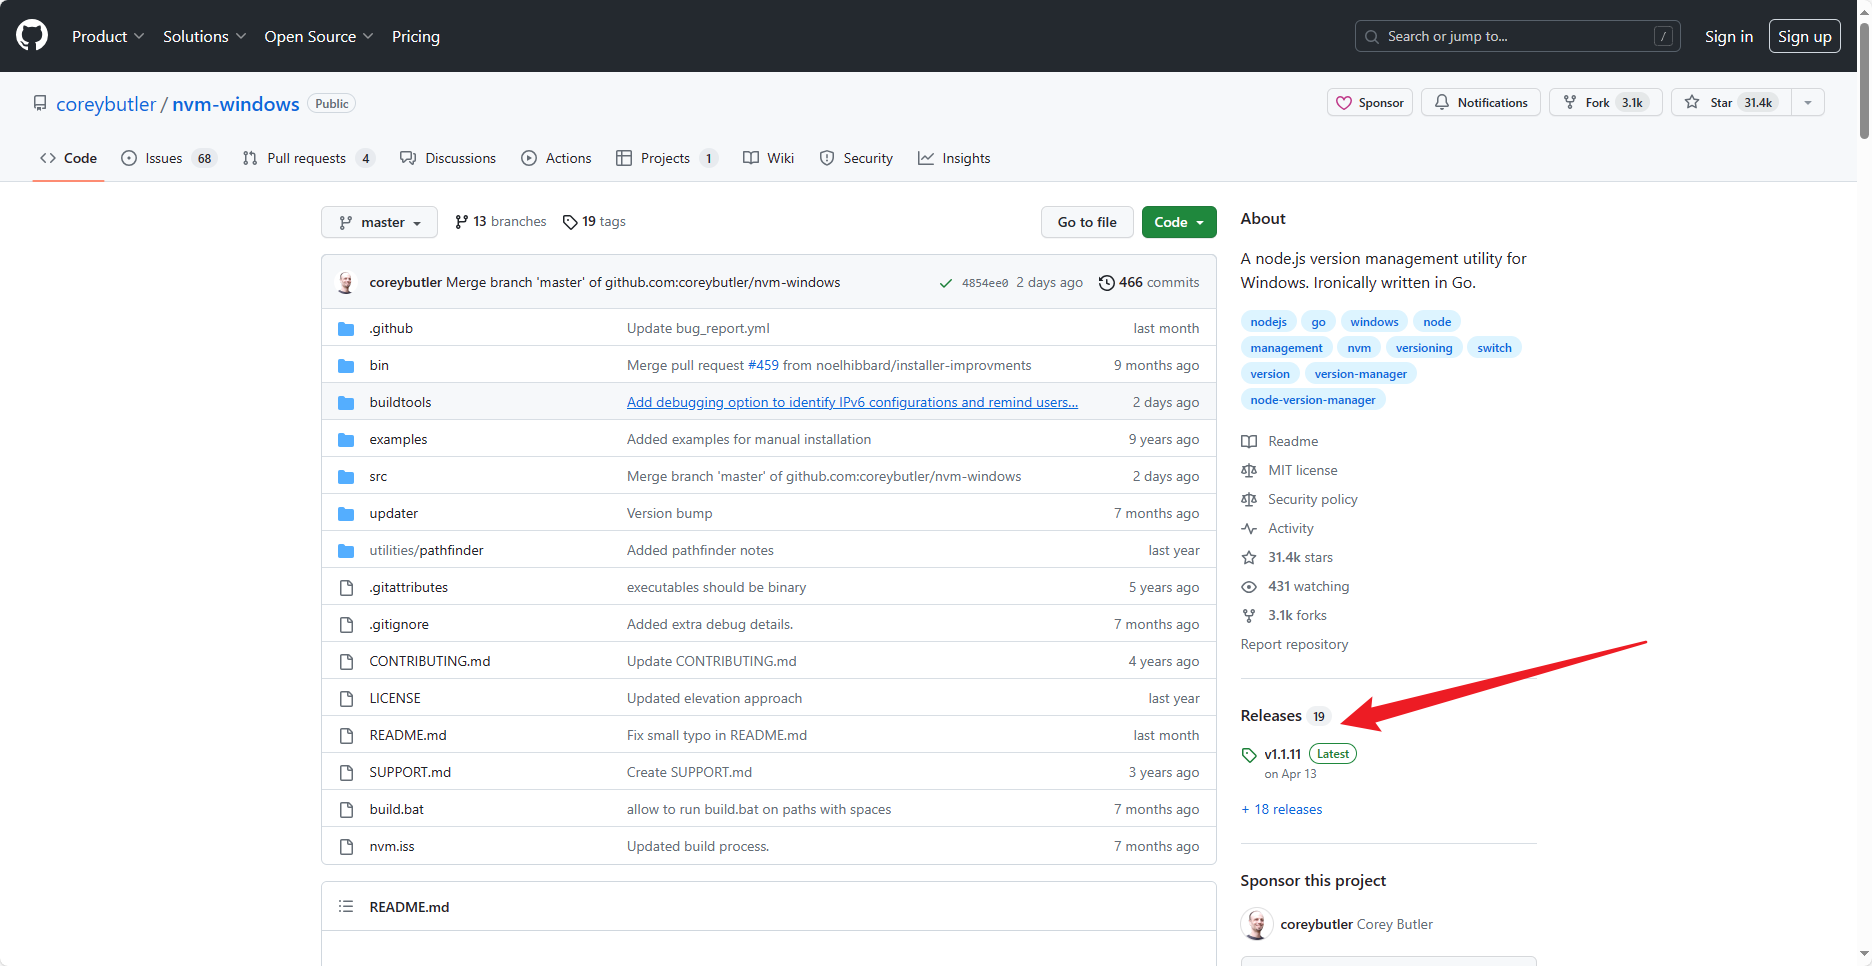The width and height of the screenshot is (1872, 966).
Task: Expand the star lists dropdown arrow
Action: click(x=1808, y=102)
